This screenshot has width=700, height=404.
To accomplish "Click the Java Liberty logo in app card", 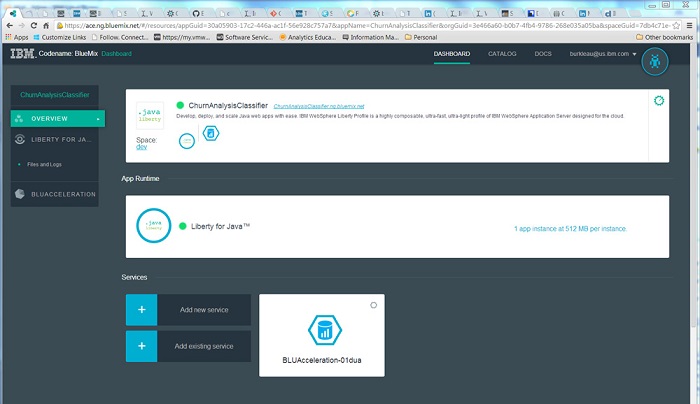I will (x=151, y=115).
